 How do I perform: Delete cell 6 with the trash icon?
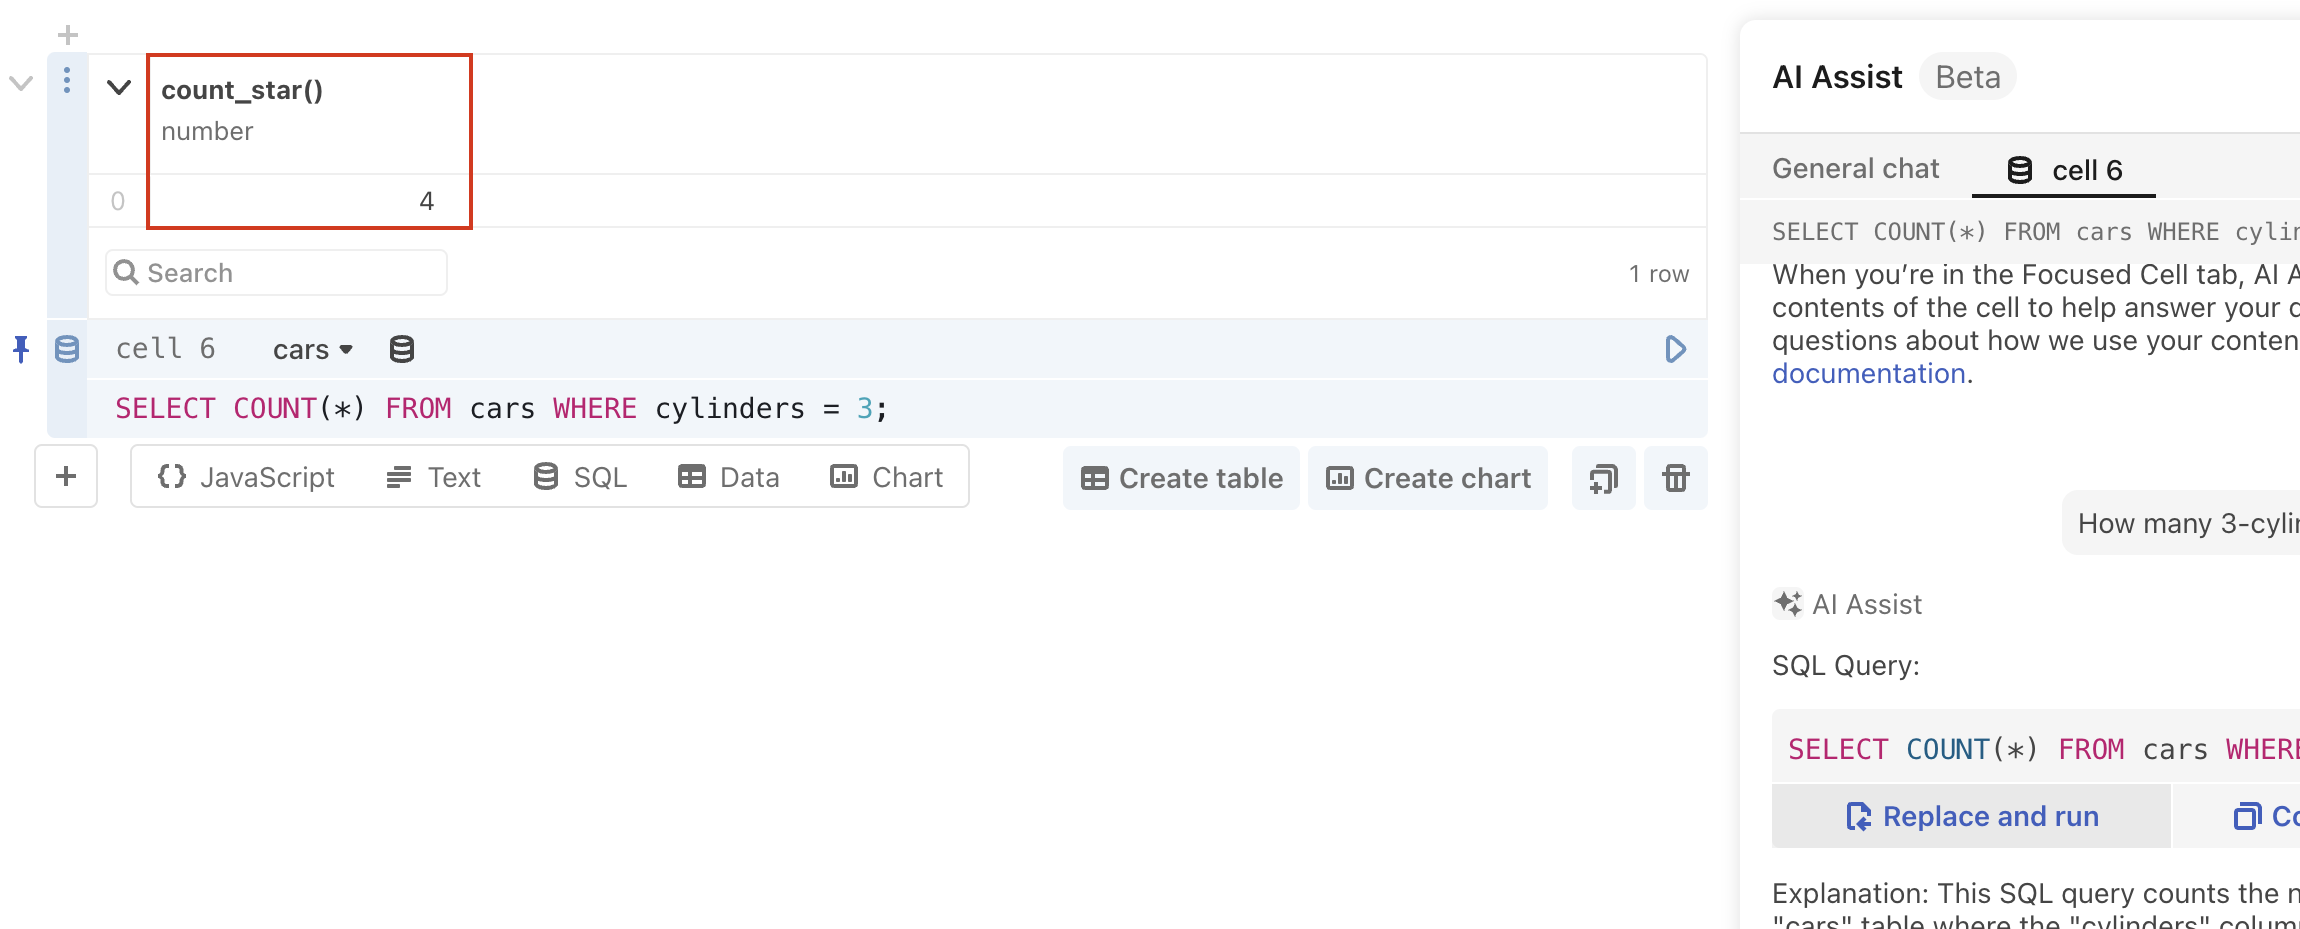coord(1675,478)
